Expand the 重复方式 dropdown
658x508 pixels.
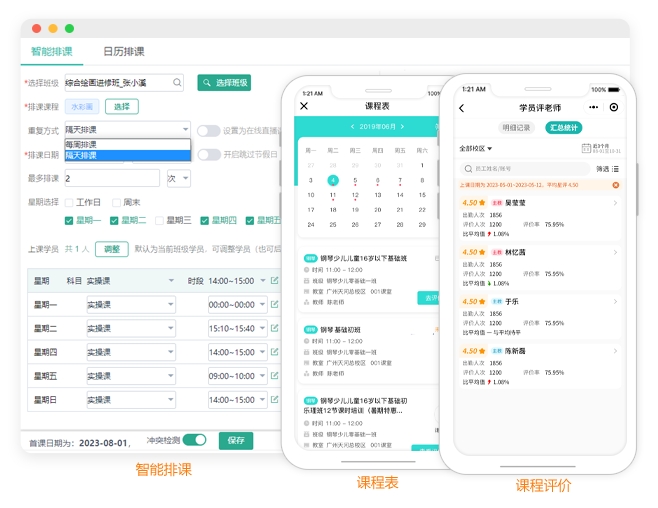[x=186, y=130]
